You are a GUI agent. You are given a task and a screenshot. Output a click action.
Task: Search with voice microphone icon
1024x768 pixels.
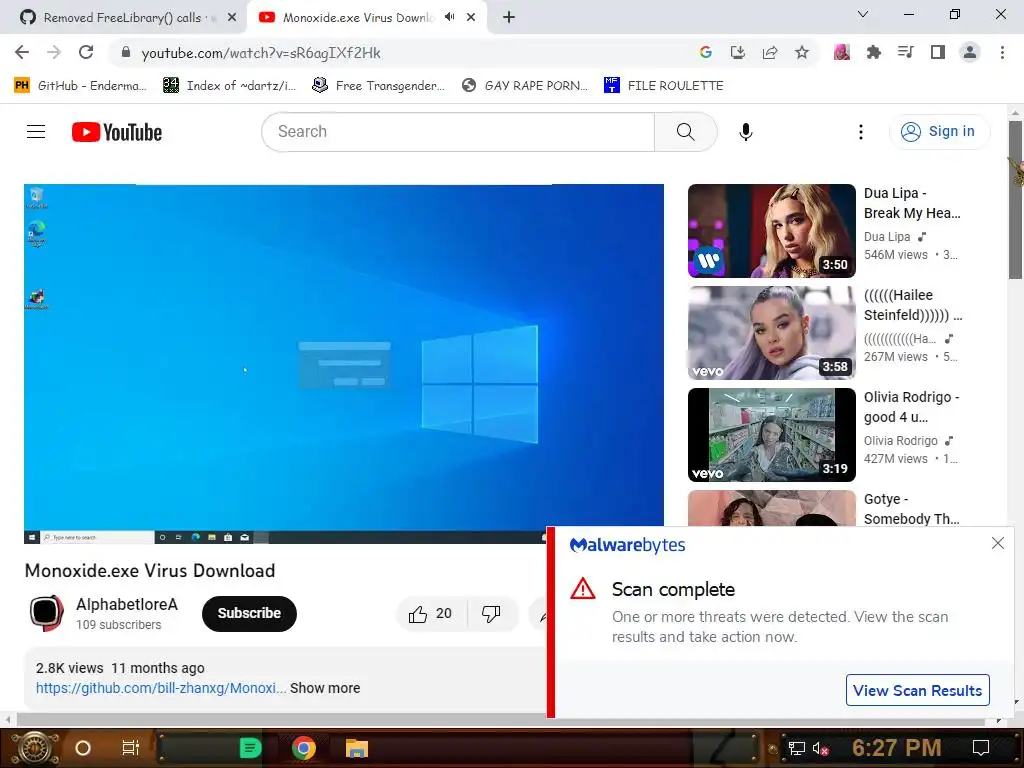pyautogui.click(x=746, y=132)
